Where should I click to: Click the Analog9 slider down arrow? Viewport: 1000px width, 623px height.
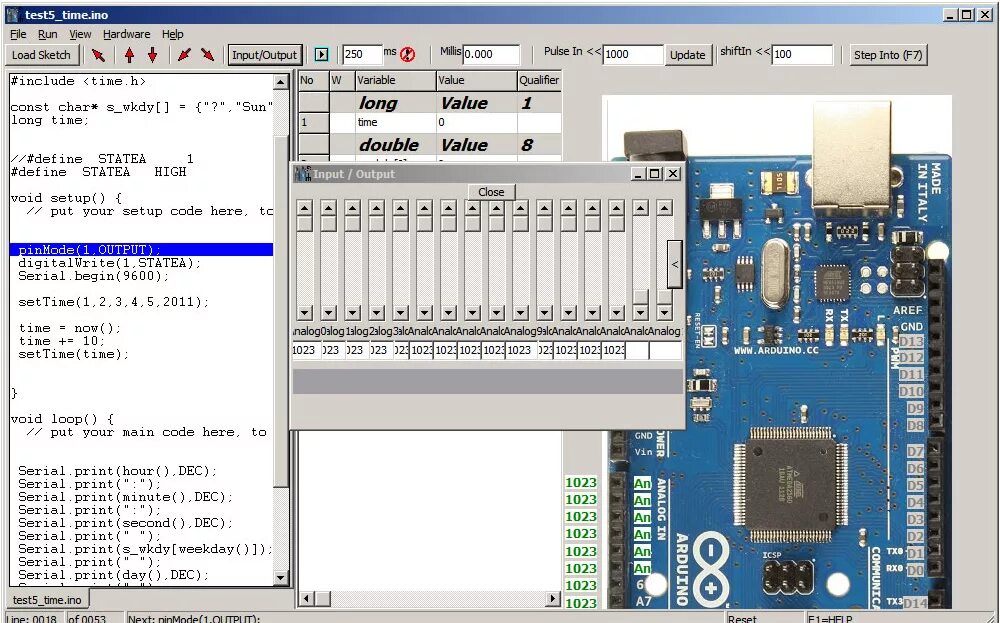520,312
